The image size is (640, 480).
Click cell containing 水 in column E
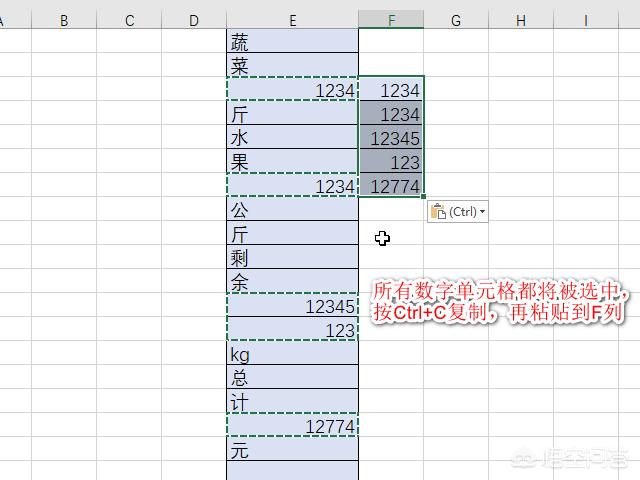pos(293,137)
